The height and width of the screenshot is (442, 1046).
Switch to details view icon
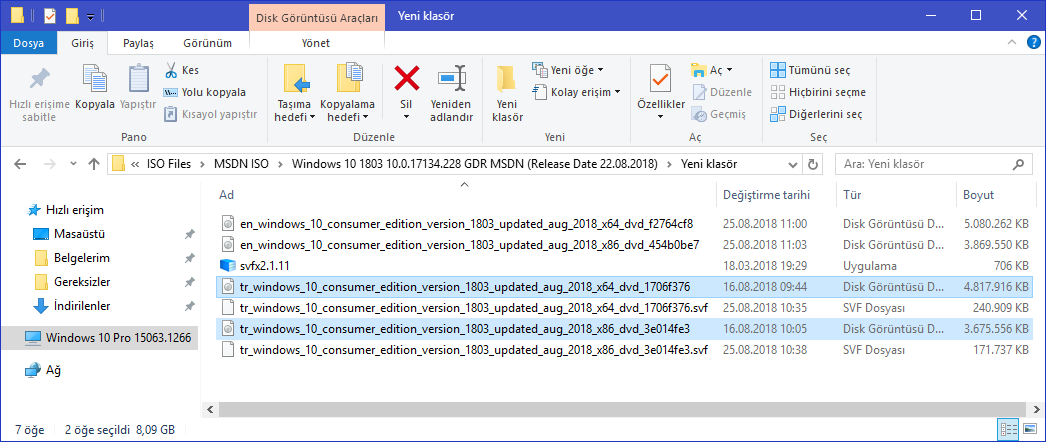coord(1007,428)
